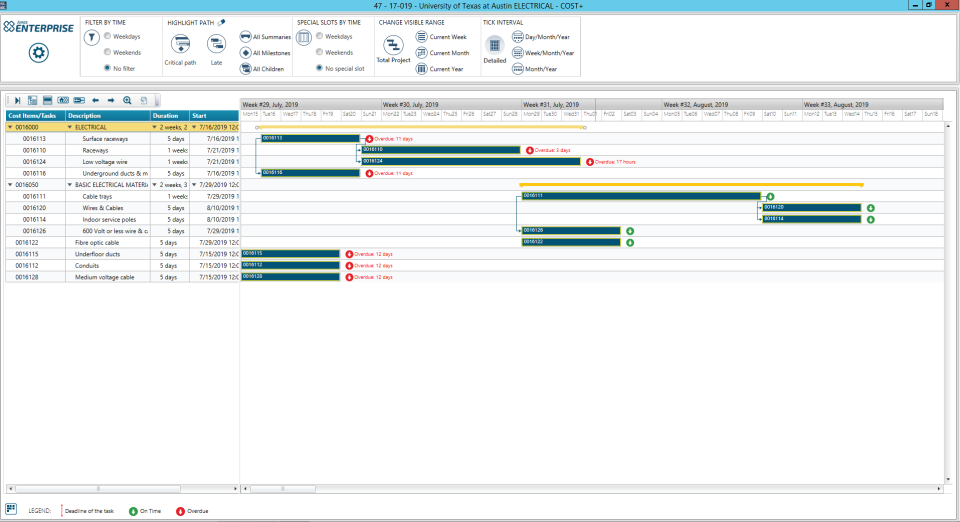
Task: Click the Special Slots calendar icon
Action: pyautogui.click(x=304, y=37)
